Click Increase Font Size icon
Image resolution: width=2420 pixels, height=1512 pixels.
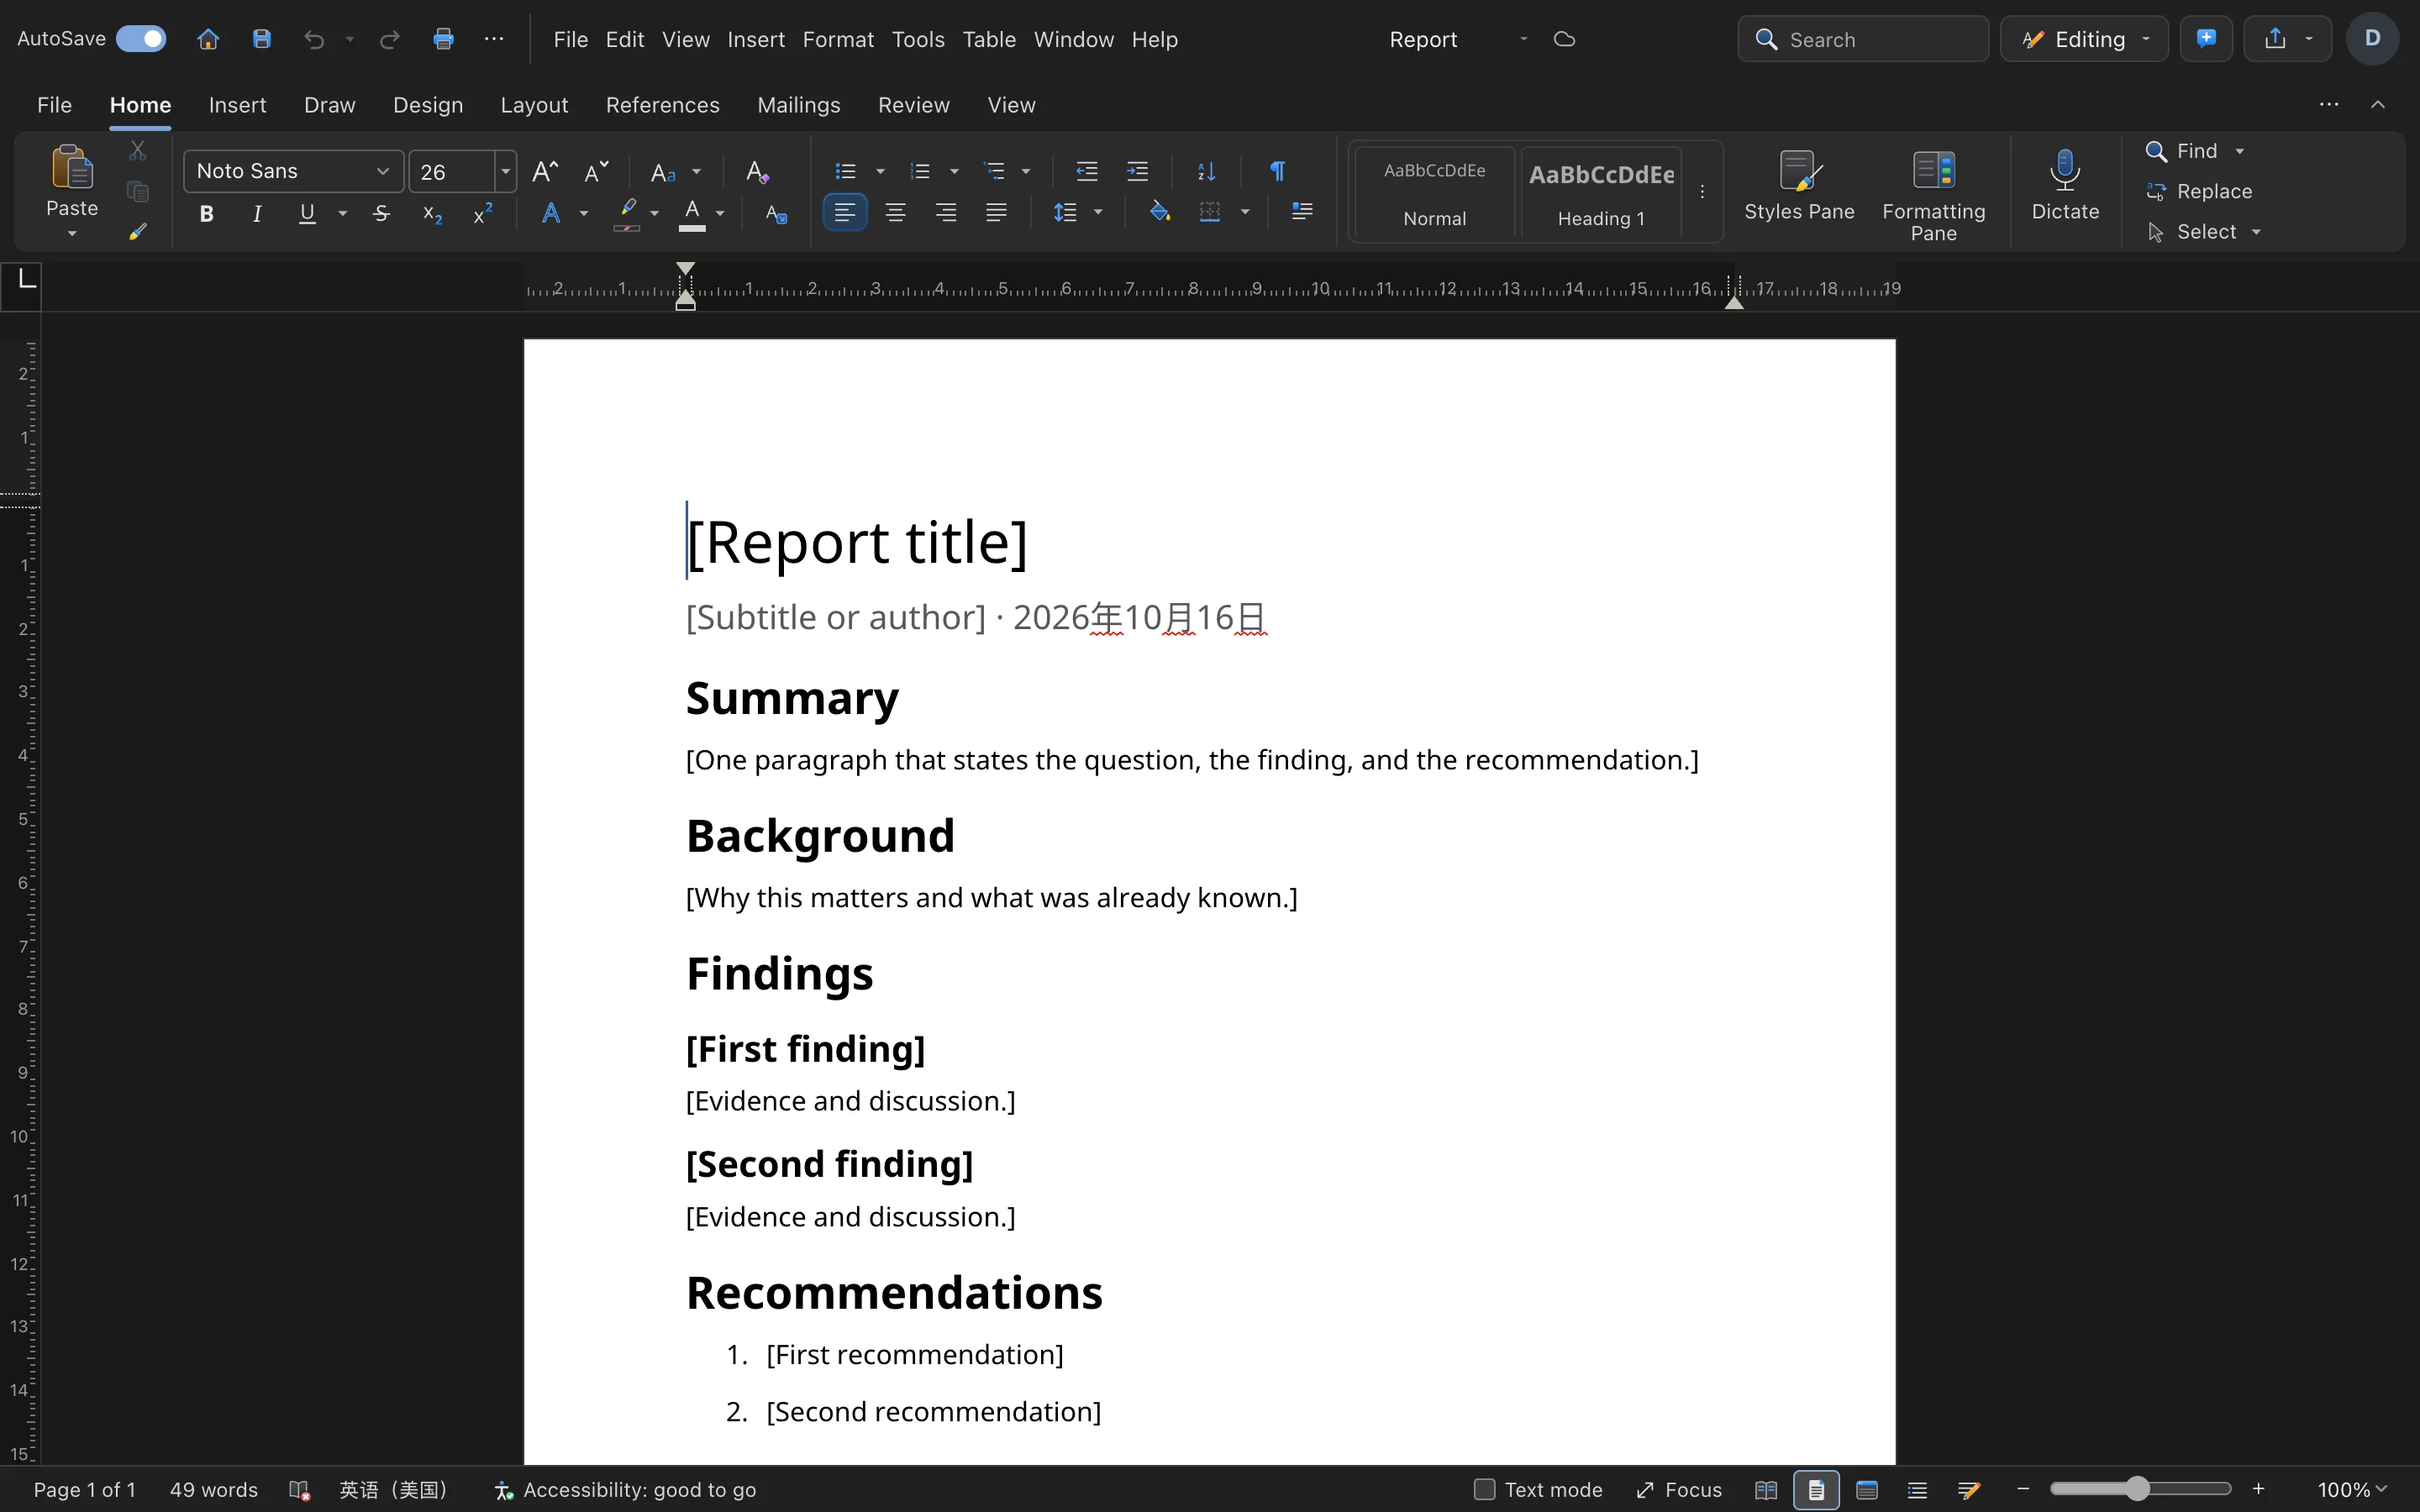545,171
